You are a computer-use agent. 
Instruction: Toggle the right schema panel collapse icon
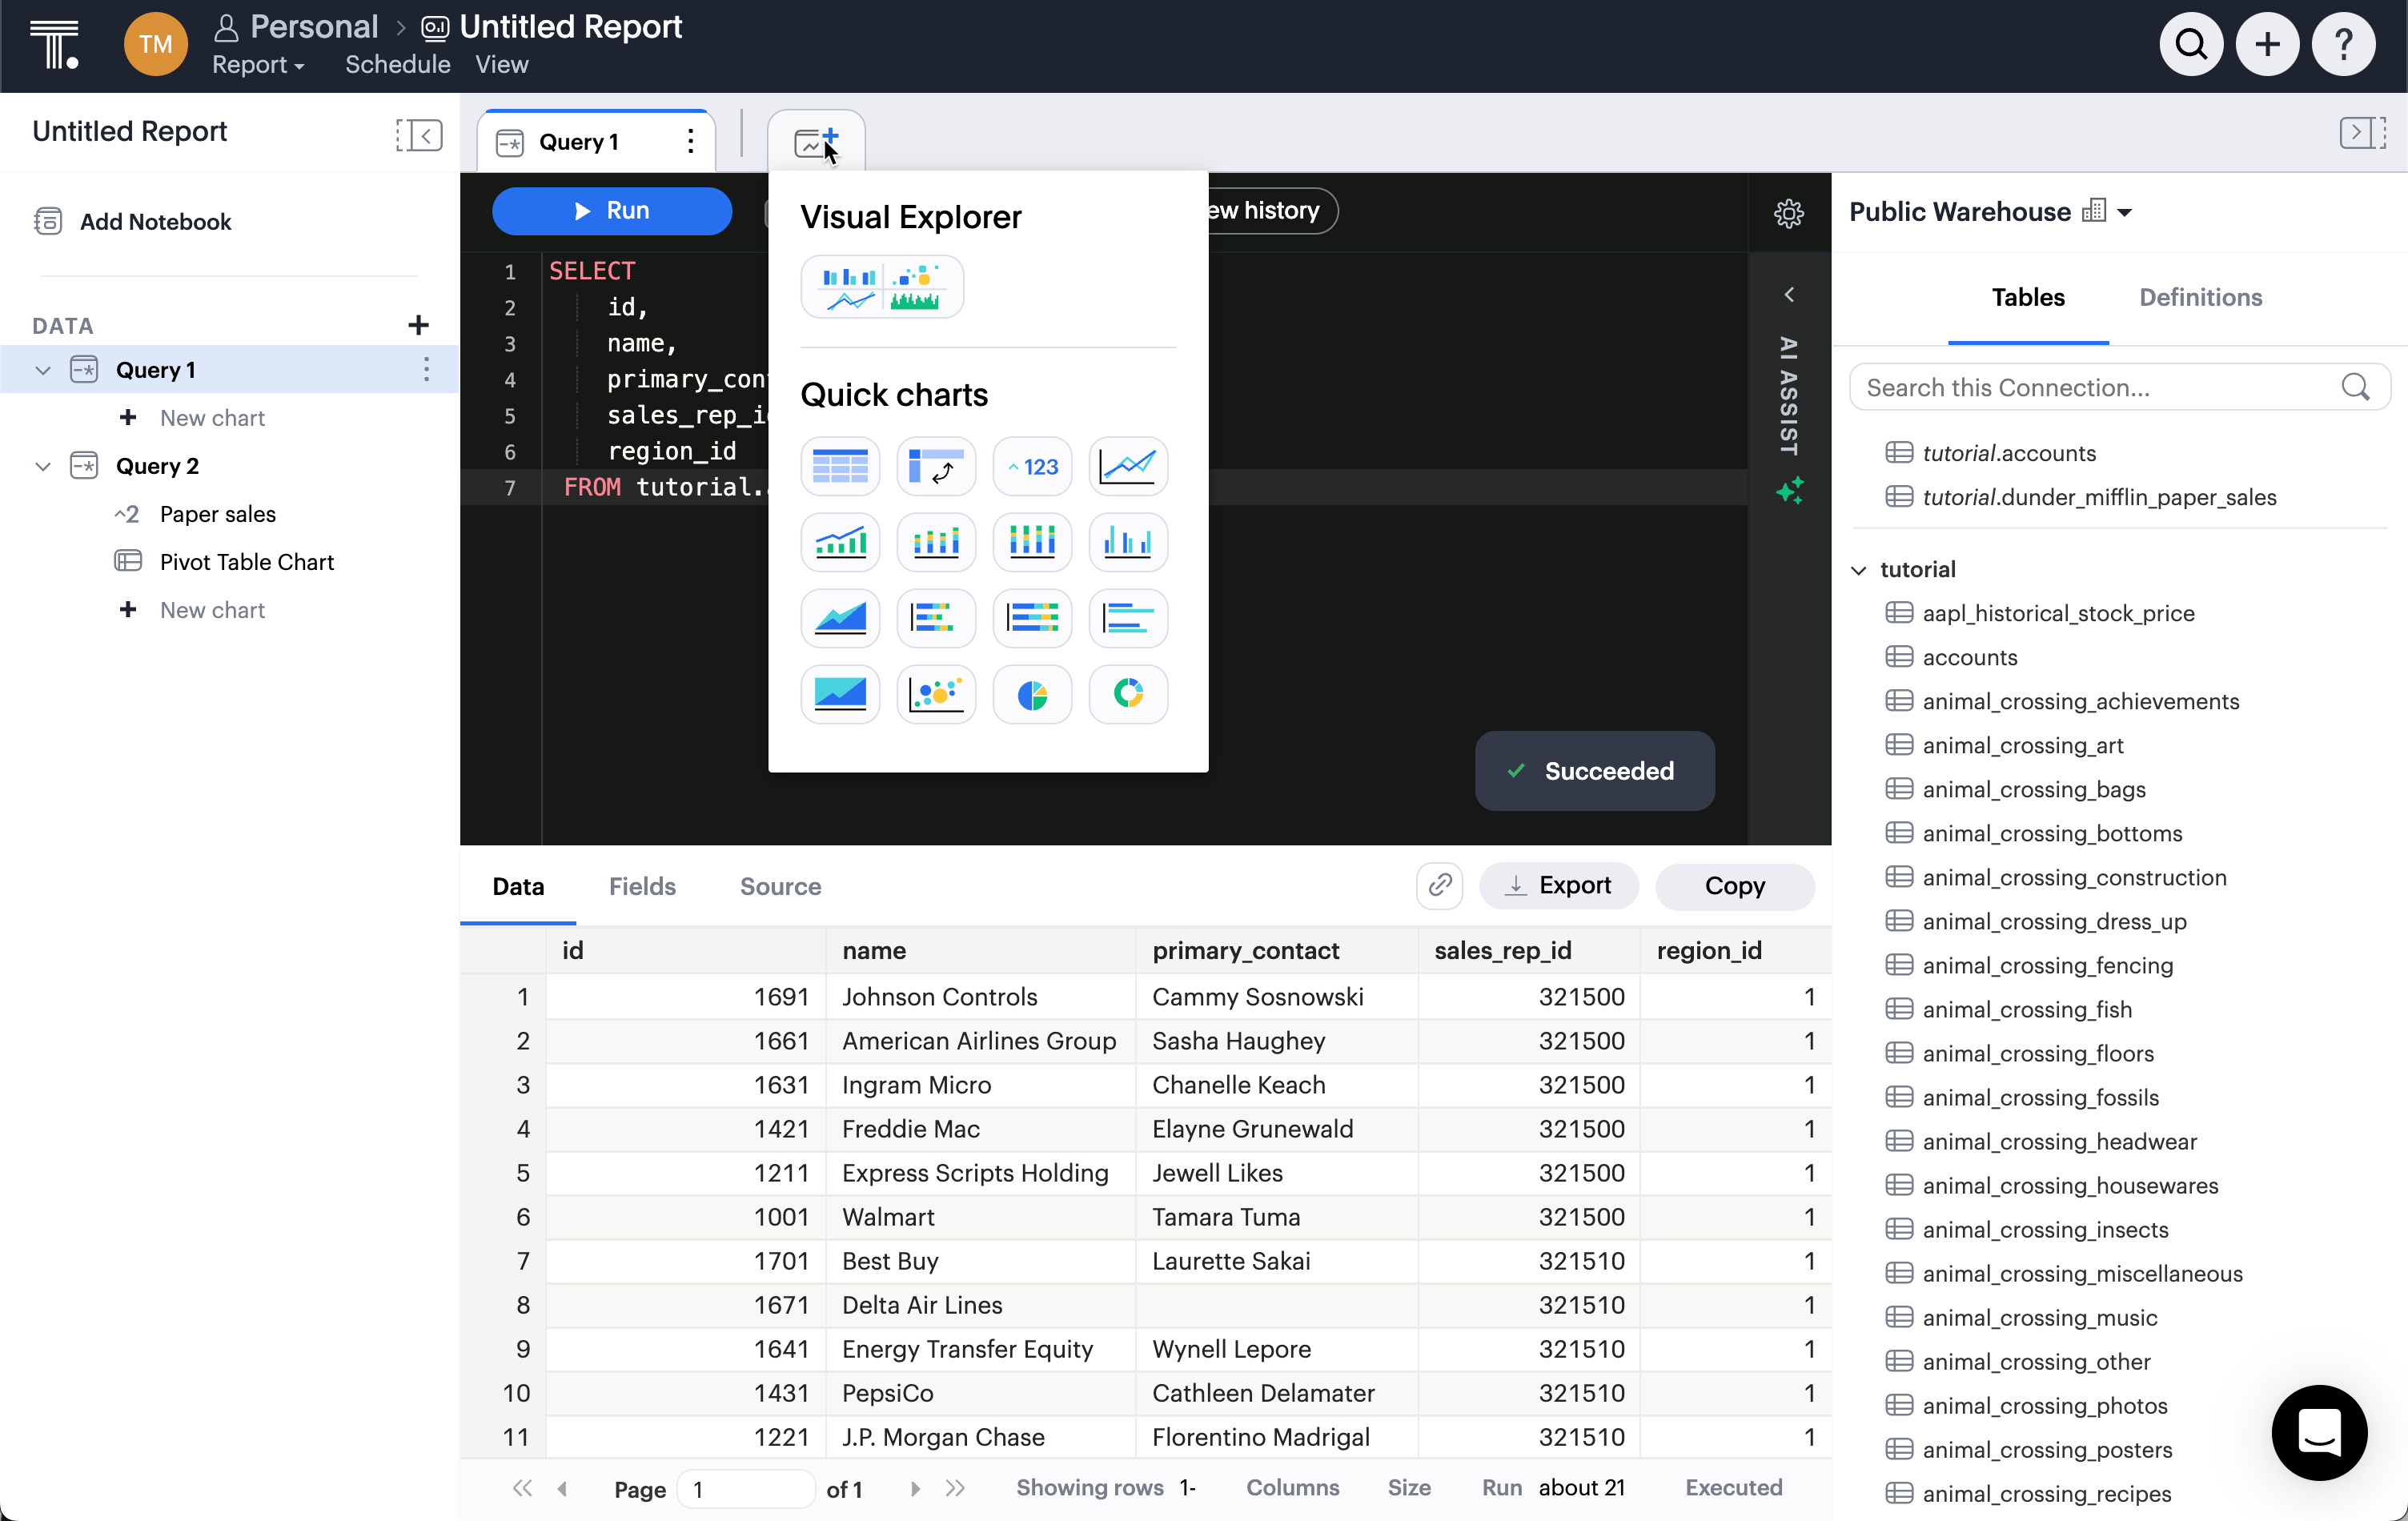[x=2362, y=133]
